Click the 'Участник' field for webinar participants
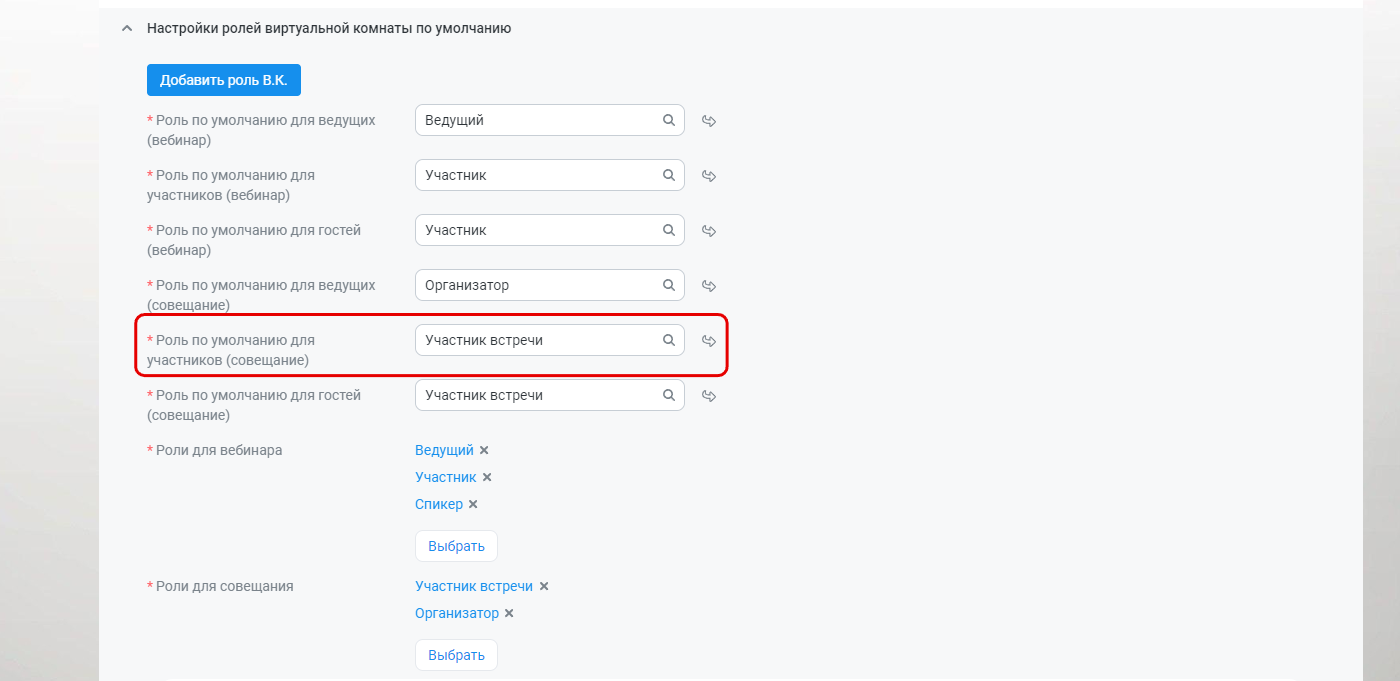 click(x=550, y=175)
